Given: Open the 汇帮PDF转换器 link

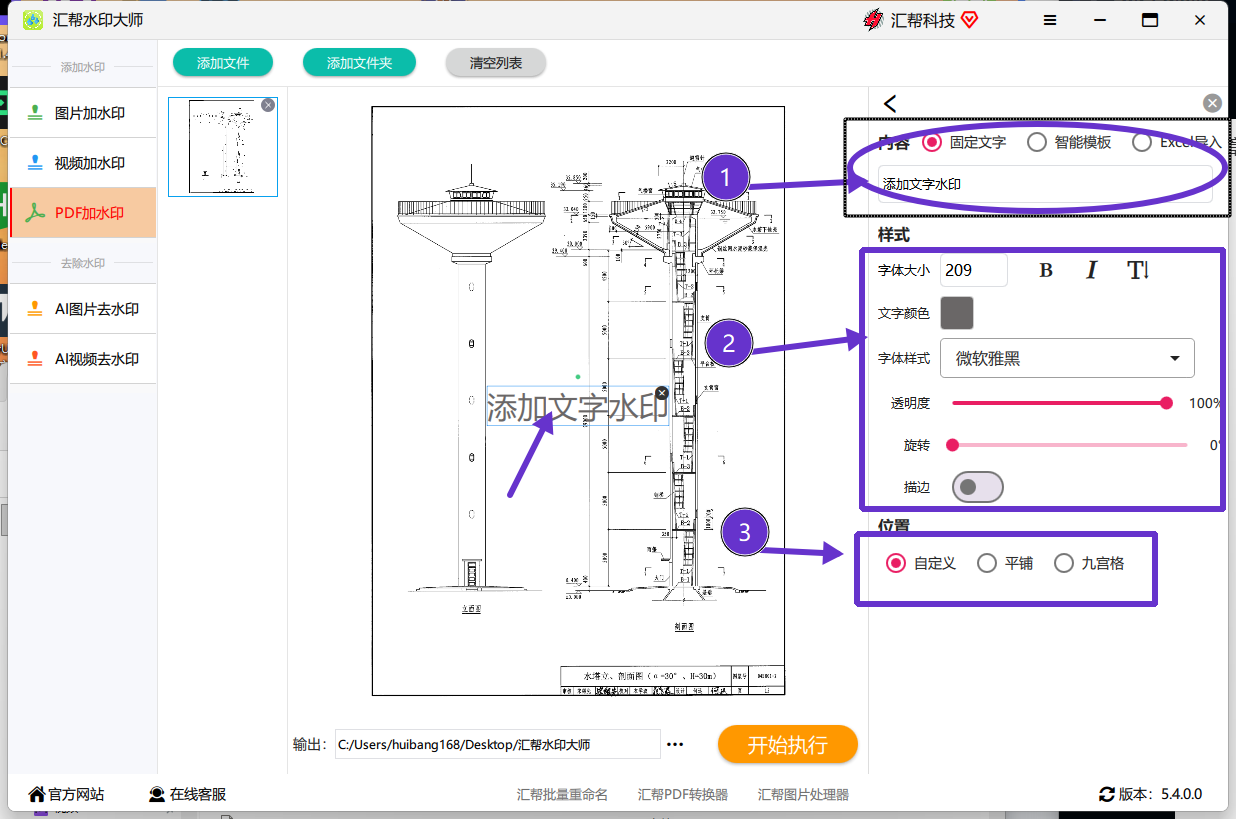Looking at the screenshot, I should click(683, 795).
